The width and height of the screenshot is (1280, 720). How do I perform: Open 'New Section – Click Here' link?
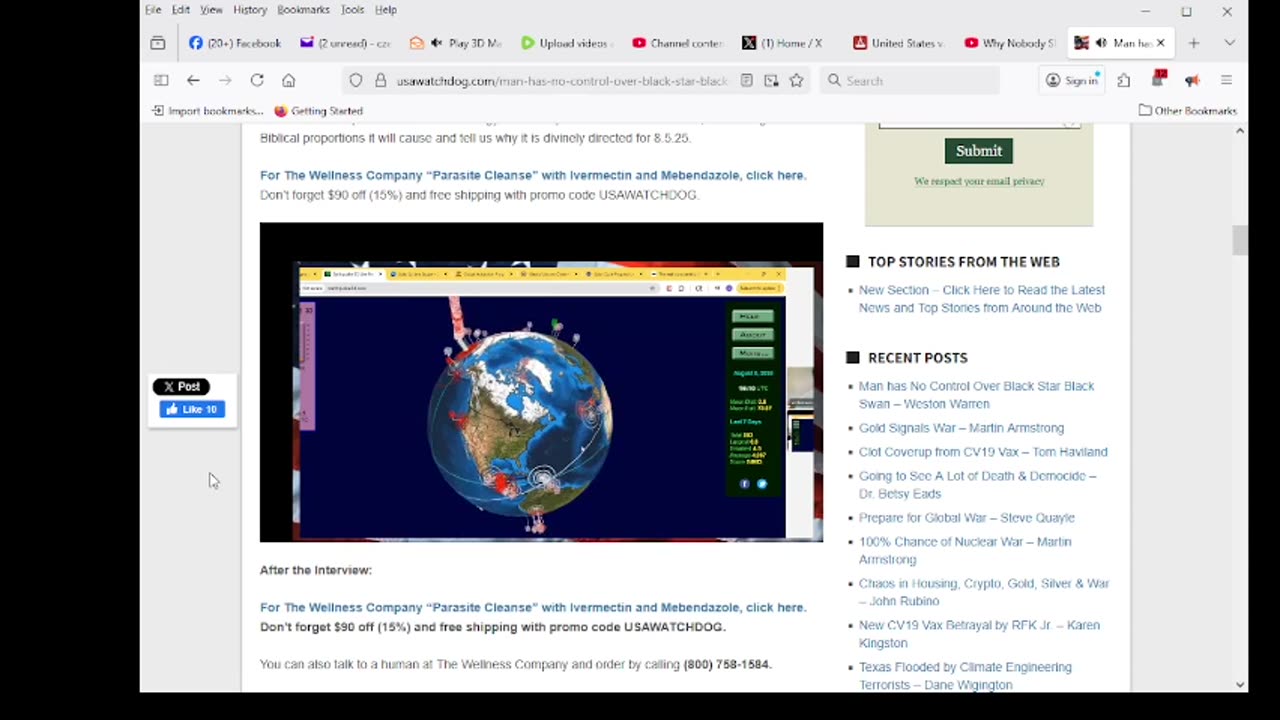(981, 299)
